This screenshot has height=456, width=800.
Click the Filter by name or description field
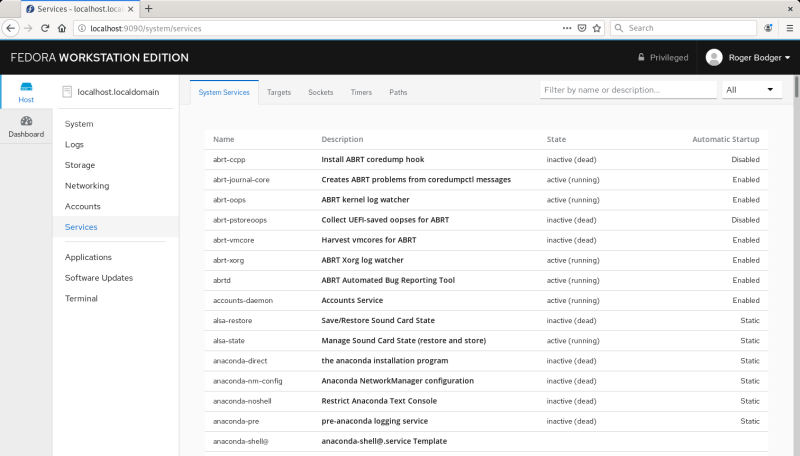point(626,90)
